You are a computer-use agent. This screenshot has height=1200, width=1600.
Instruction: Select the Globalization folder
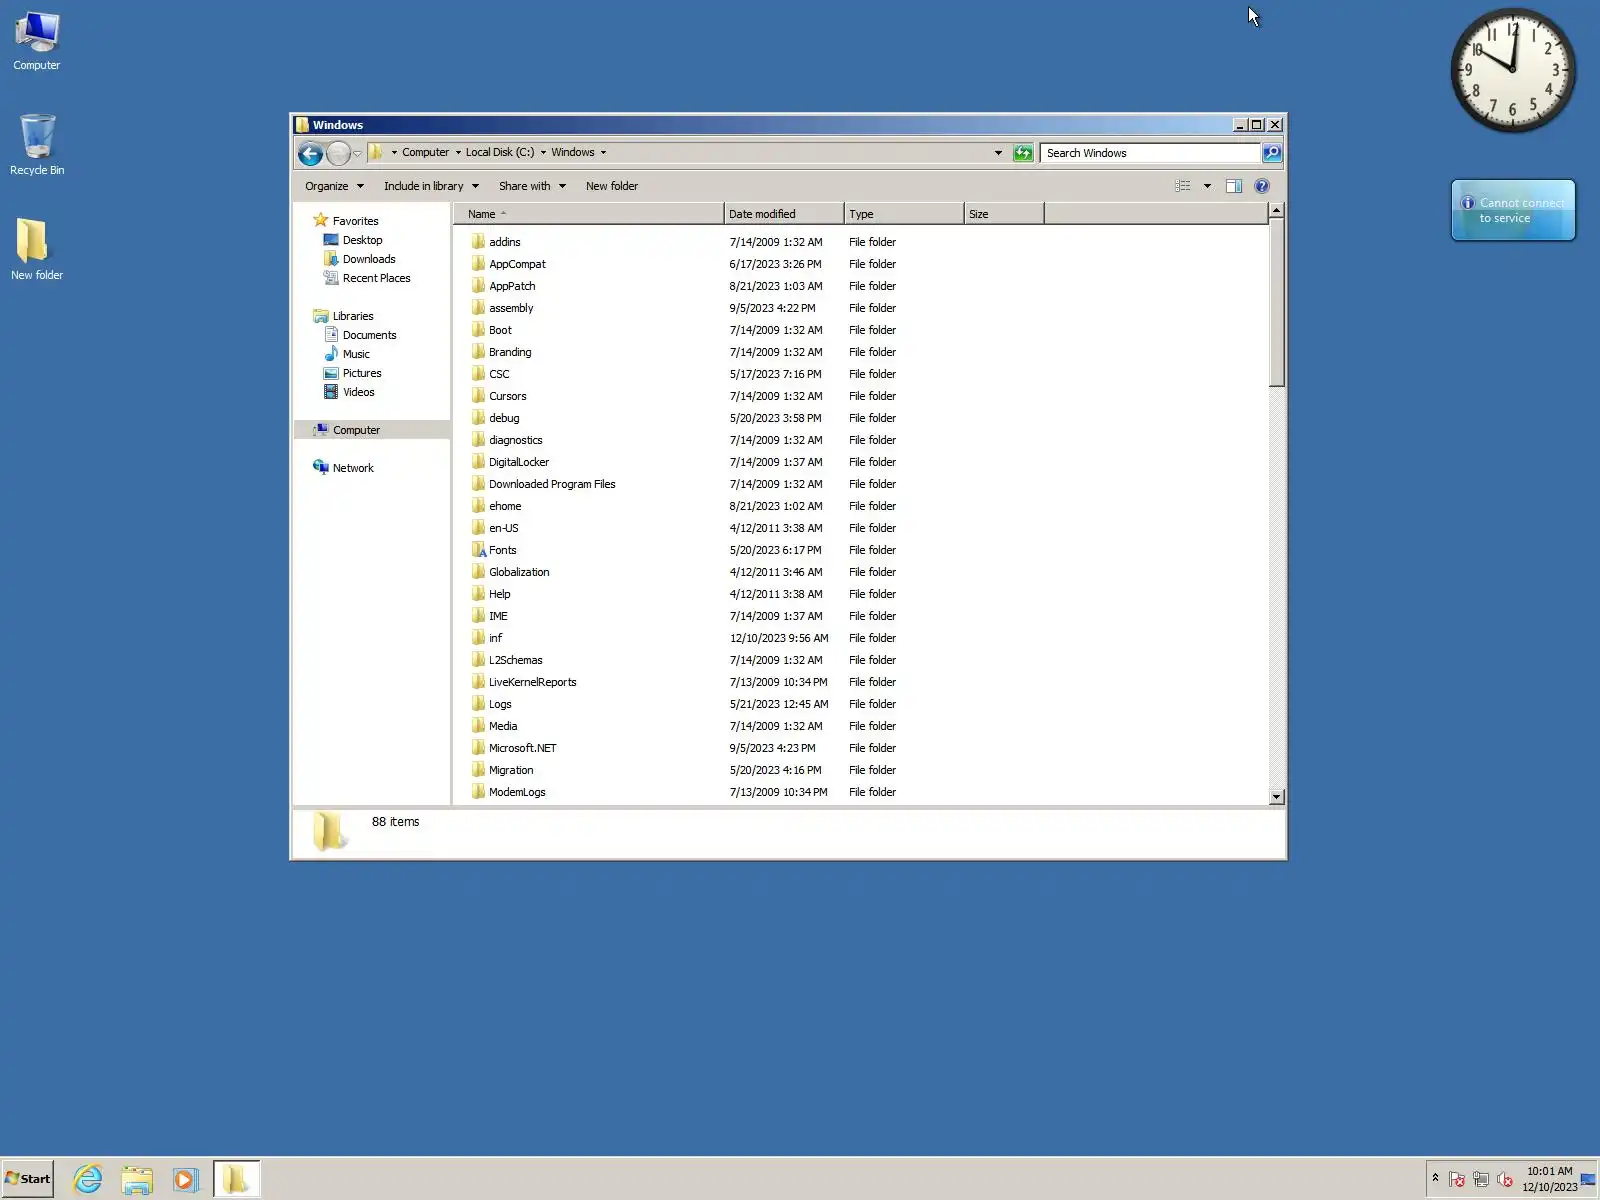[x=519, y=572]
